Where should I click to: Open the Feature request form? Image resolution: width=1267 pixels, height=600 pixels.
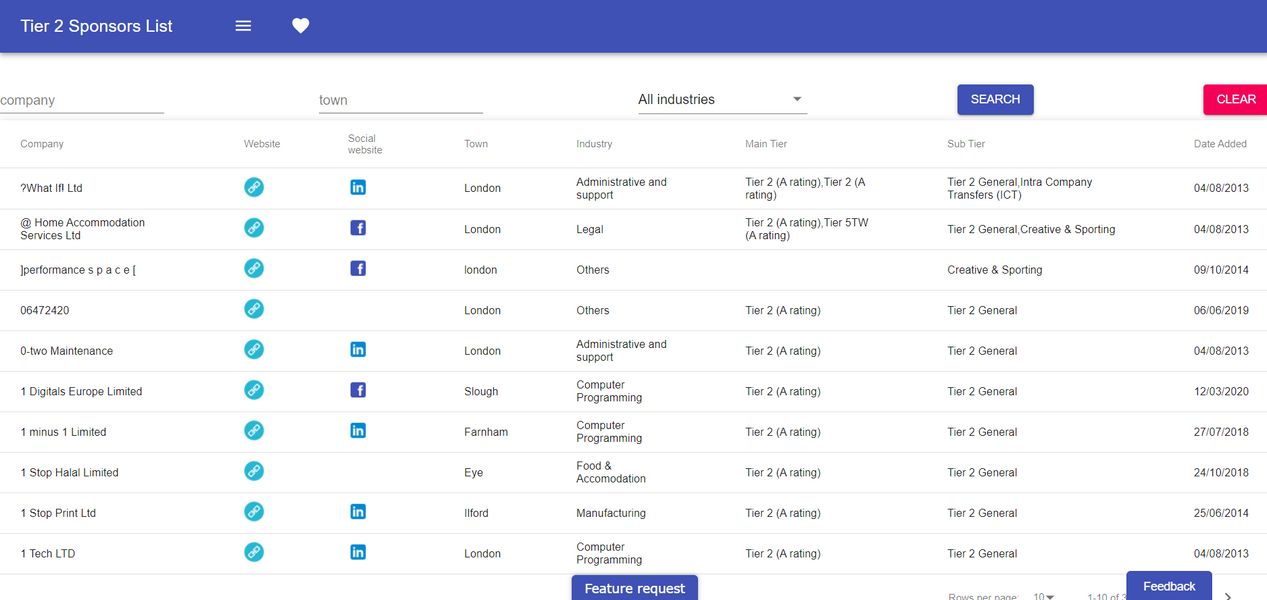634,588
